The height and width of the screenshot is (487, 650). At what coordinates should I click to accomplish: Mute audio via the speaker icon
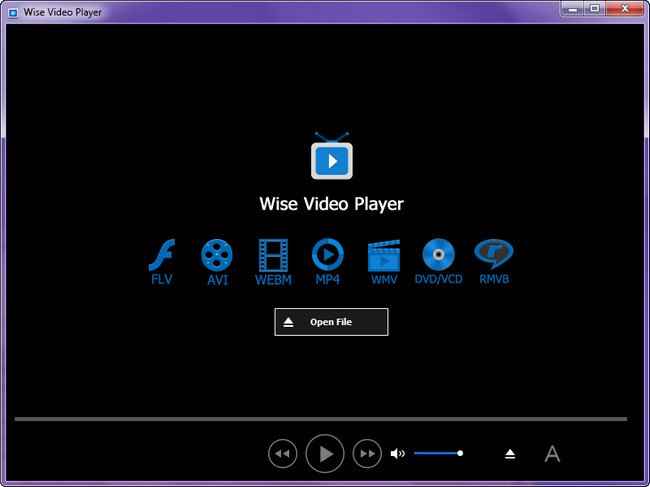click(398, 454)
